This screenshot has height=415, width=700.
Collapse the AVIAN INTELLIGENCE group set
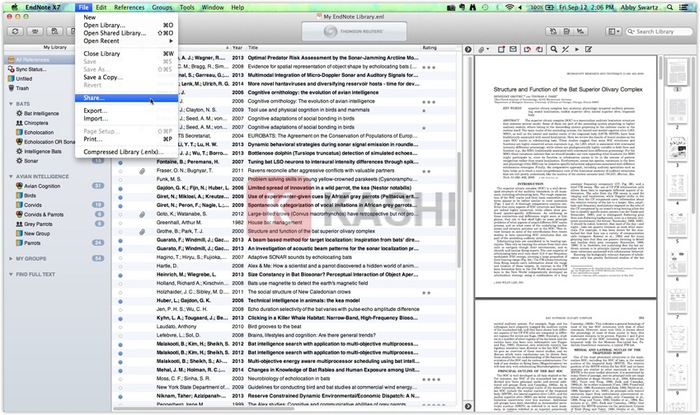pos(11,177)
